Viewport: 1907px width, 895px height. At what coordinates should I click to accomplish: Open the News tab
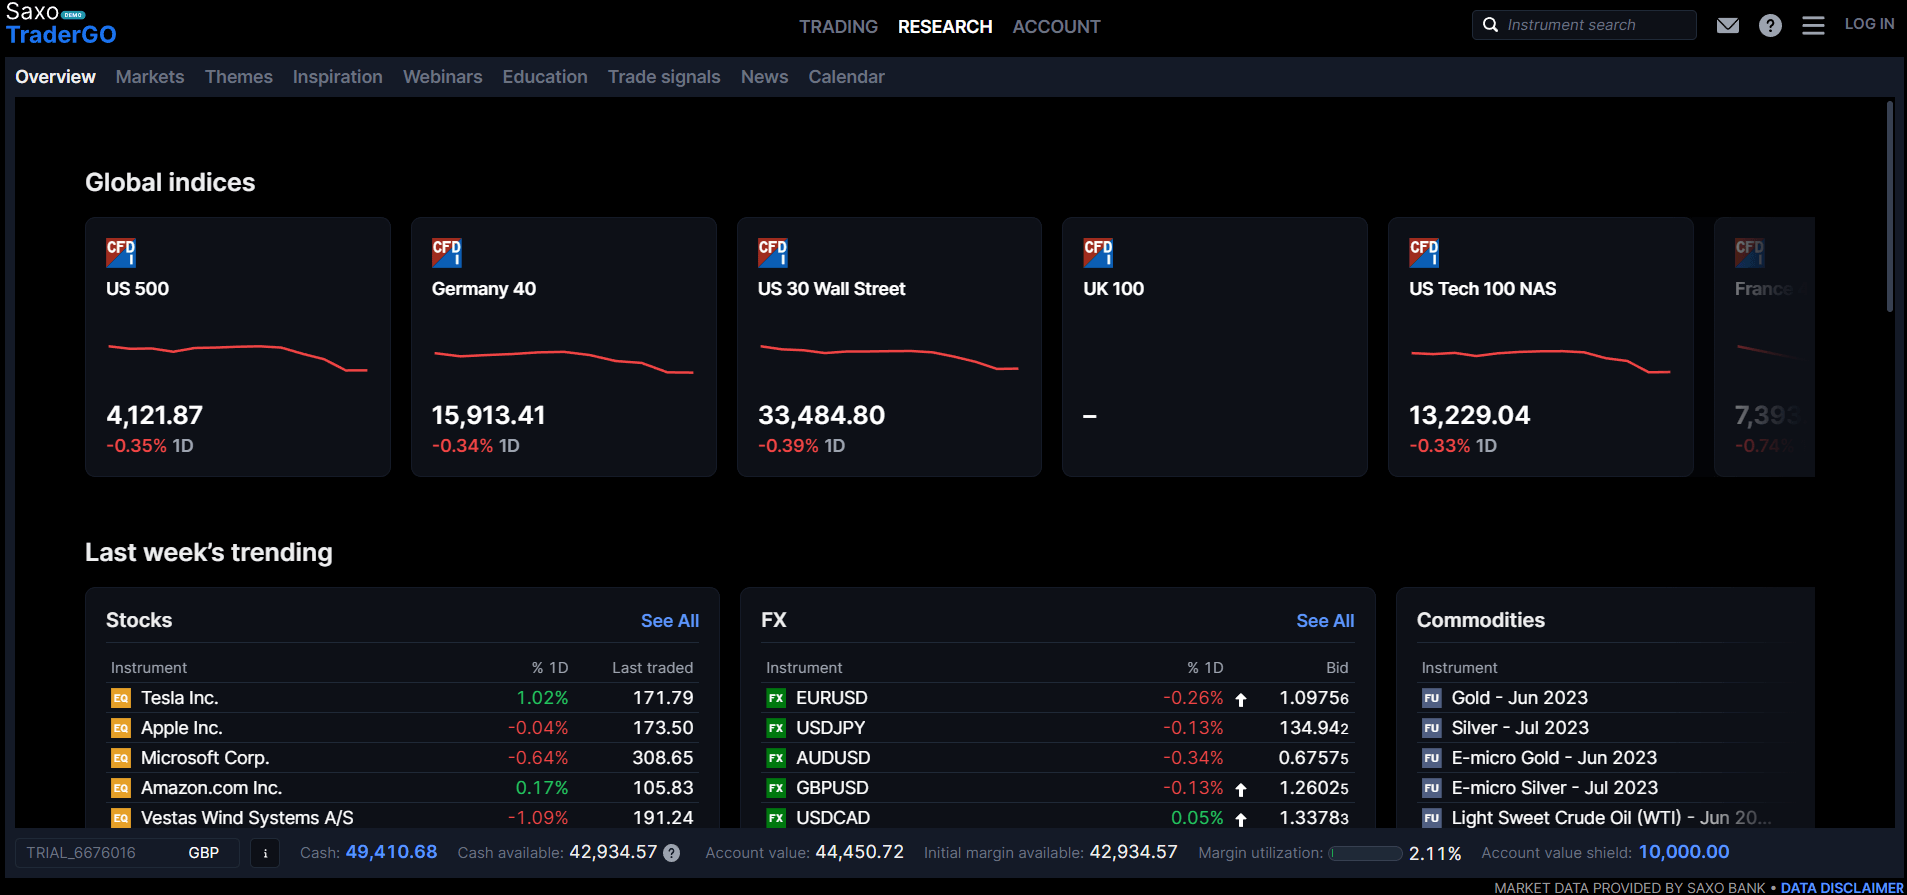coord(765,77)
